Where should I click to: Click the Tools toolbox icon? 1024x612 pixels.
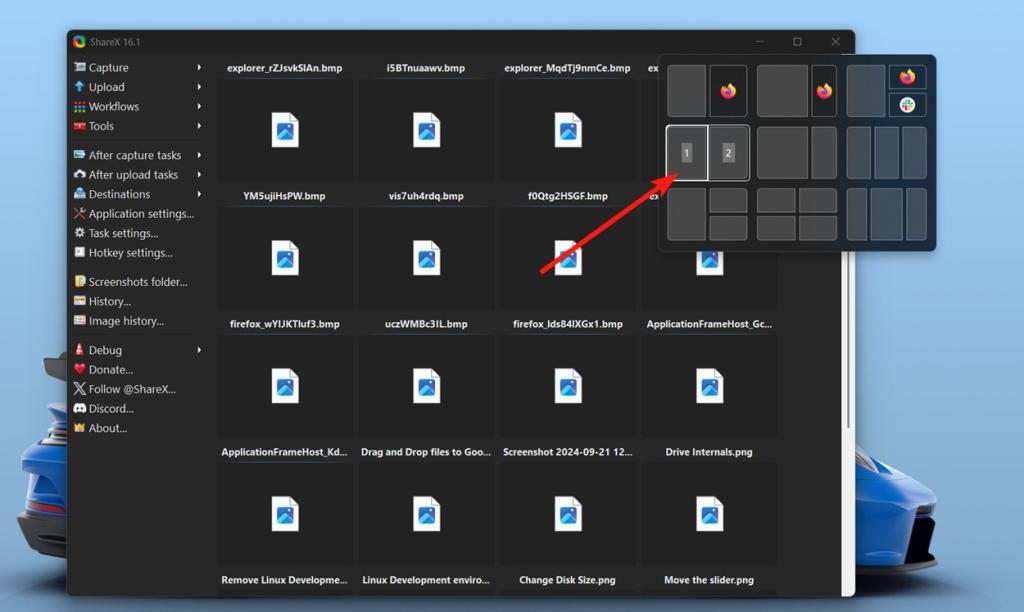click(x=79, y=126)
